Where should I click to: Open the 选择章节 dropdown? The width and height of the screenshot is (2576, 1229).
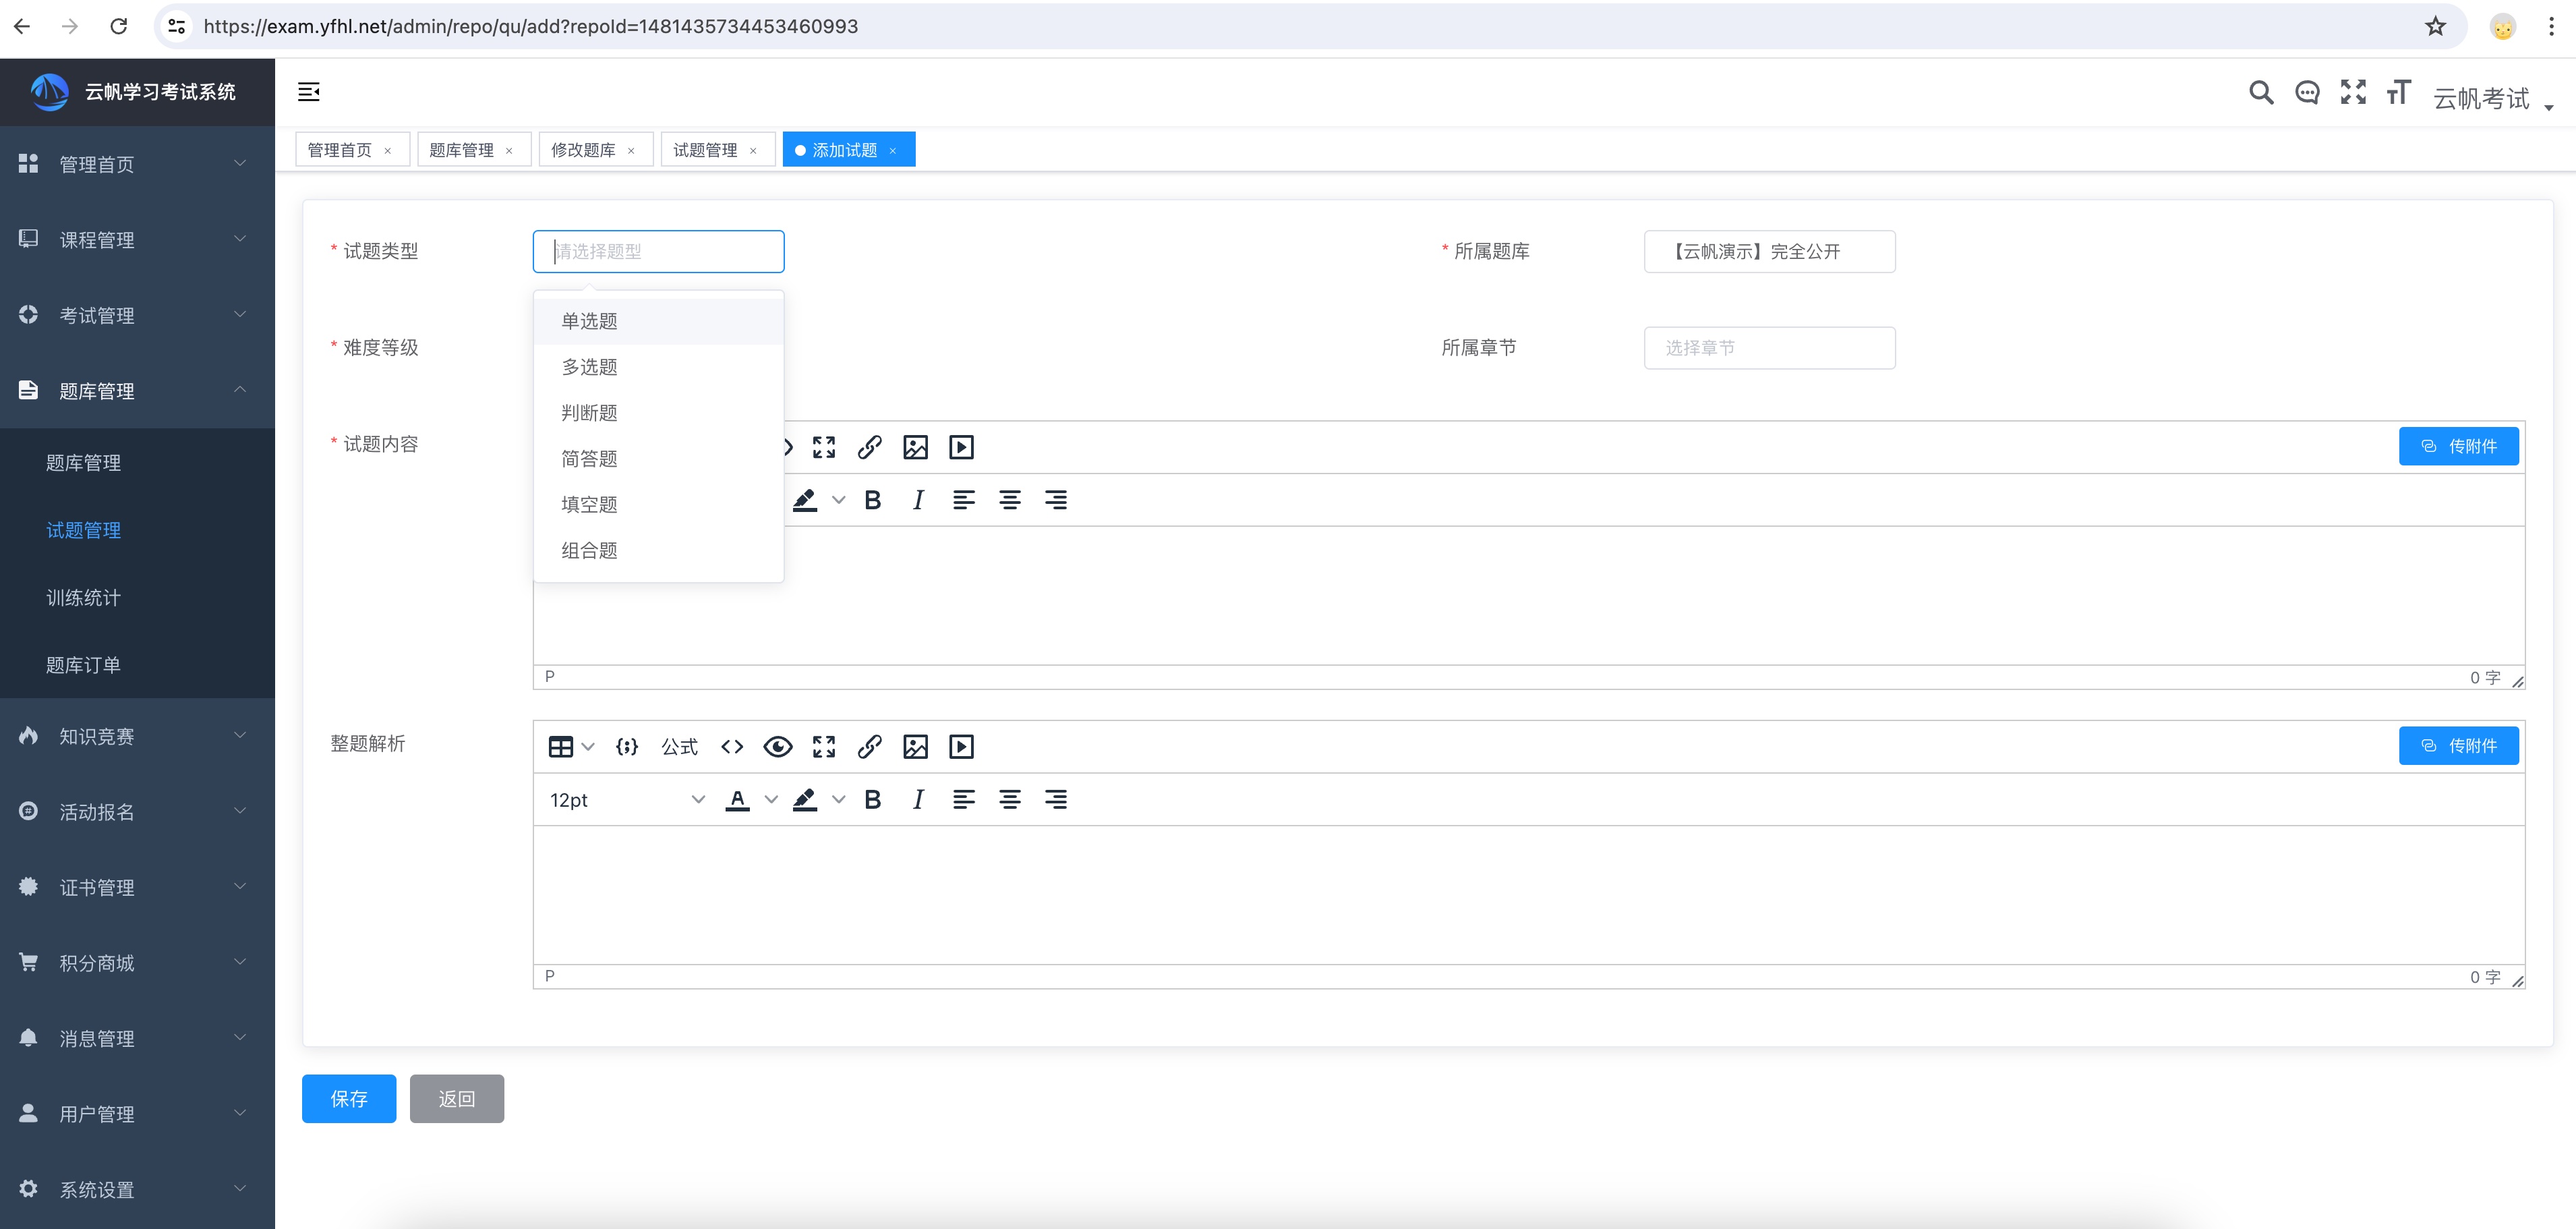(x=1769, y=348)
